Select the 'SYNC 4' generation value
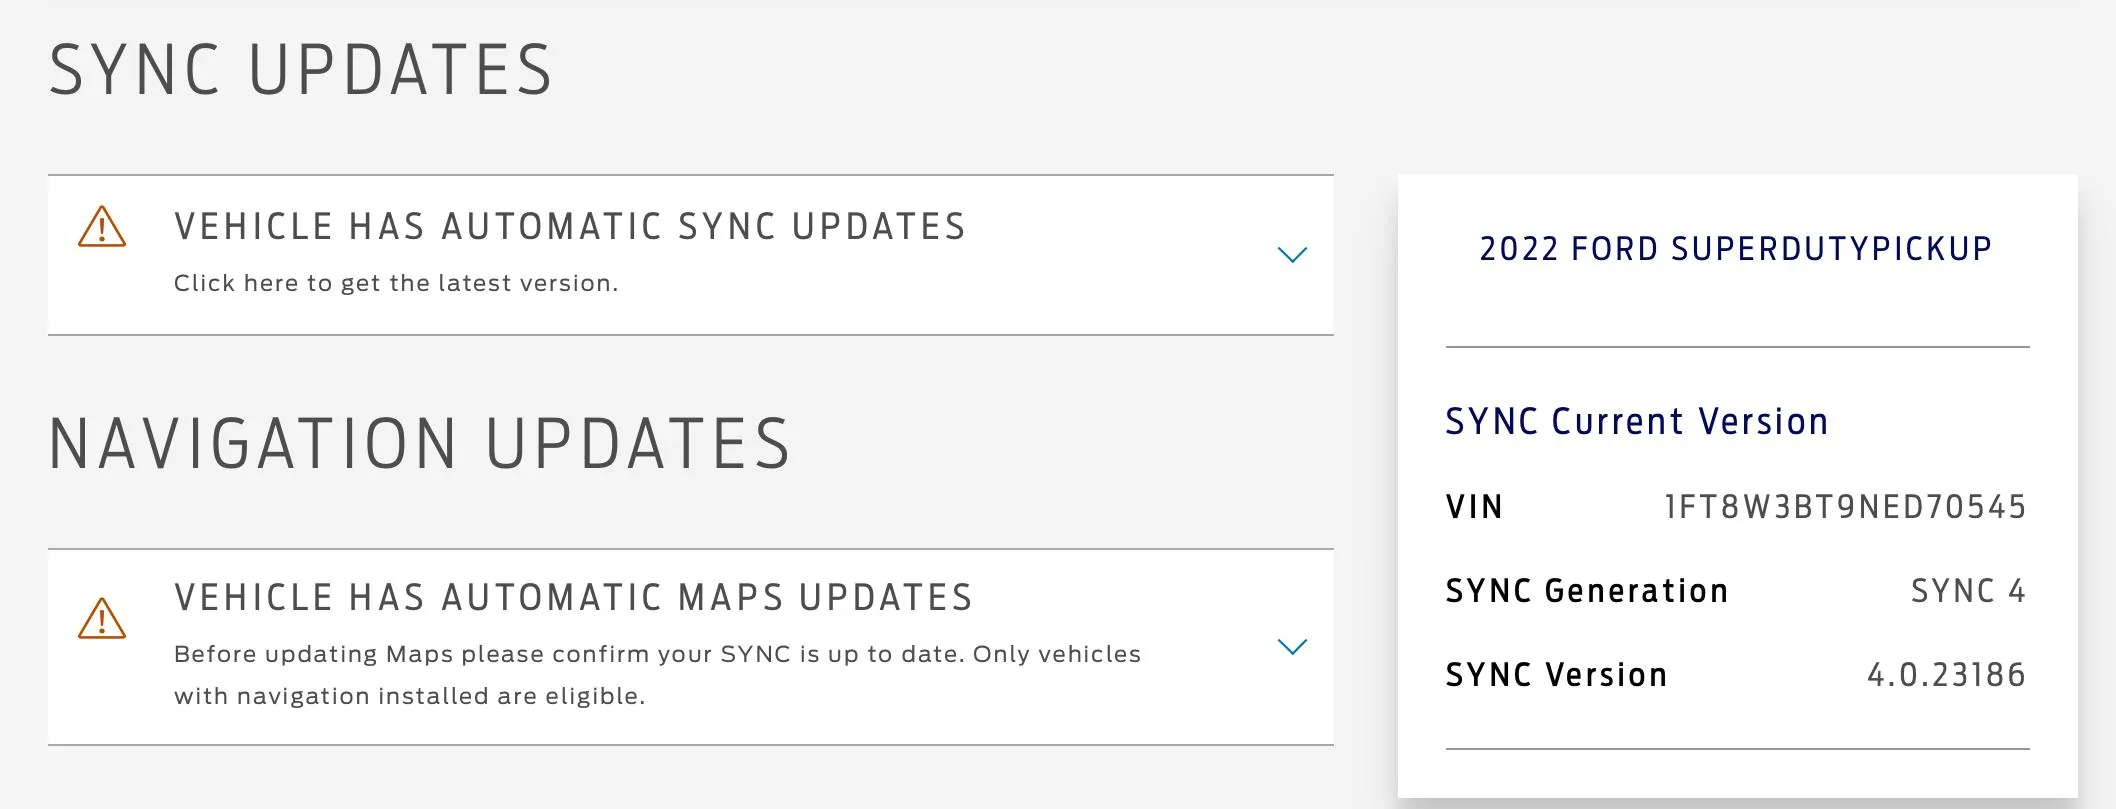 point(1968,591)
